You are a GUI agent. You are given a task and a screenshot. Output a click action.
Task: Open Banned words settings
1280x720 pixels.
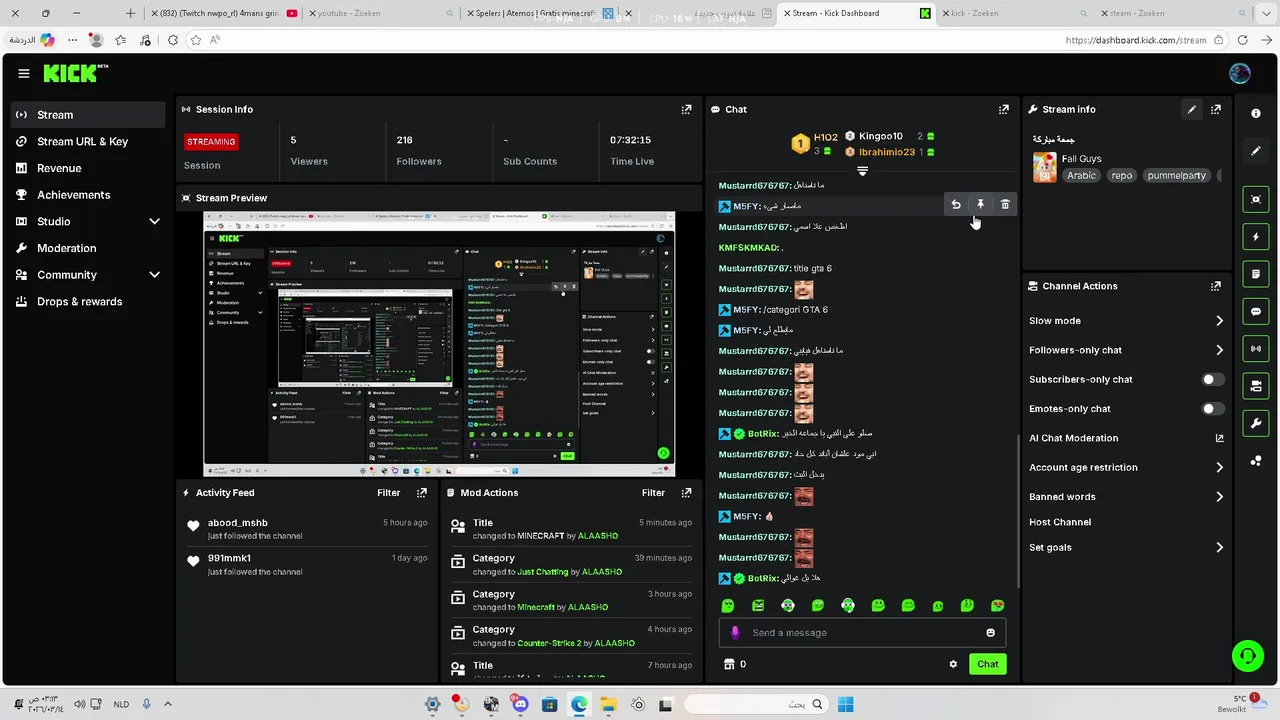coord(1126,496)
